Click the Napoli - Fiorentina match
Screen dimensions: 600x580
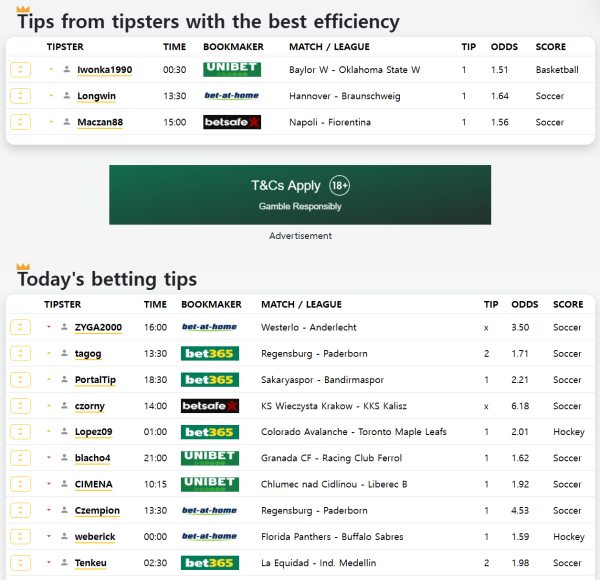(x=329, y=122)
